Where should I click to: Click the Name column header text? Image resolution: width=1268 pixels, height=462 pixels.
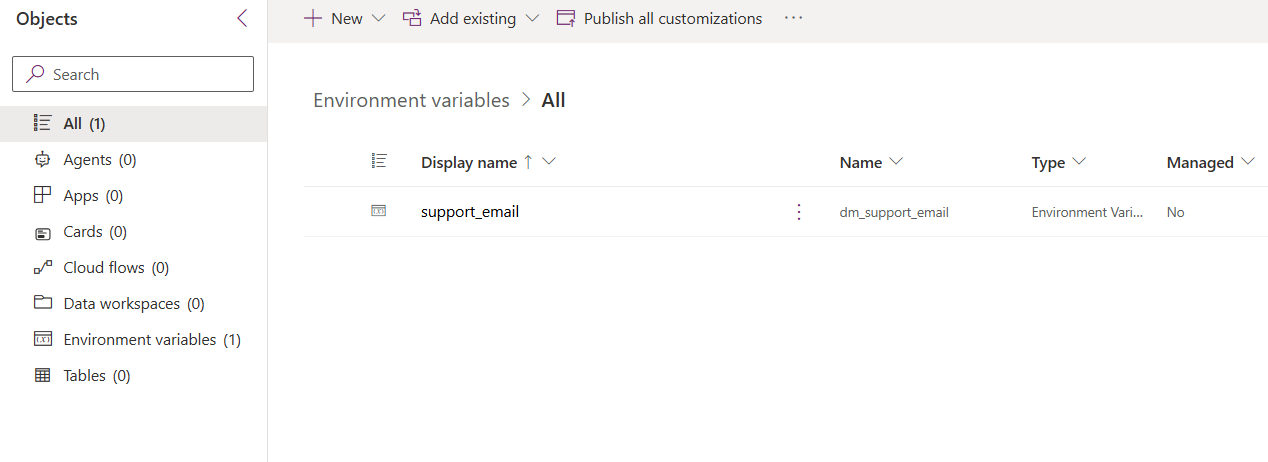(x=861, y=162)
